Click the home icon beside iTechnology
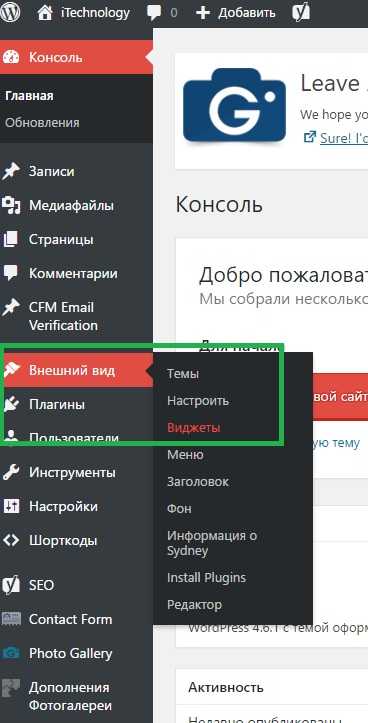 45,13
